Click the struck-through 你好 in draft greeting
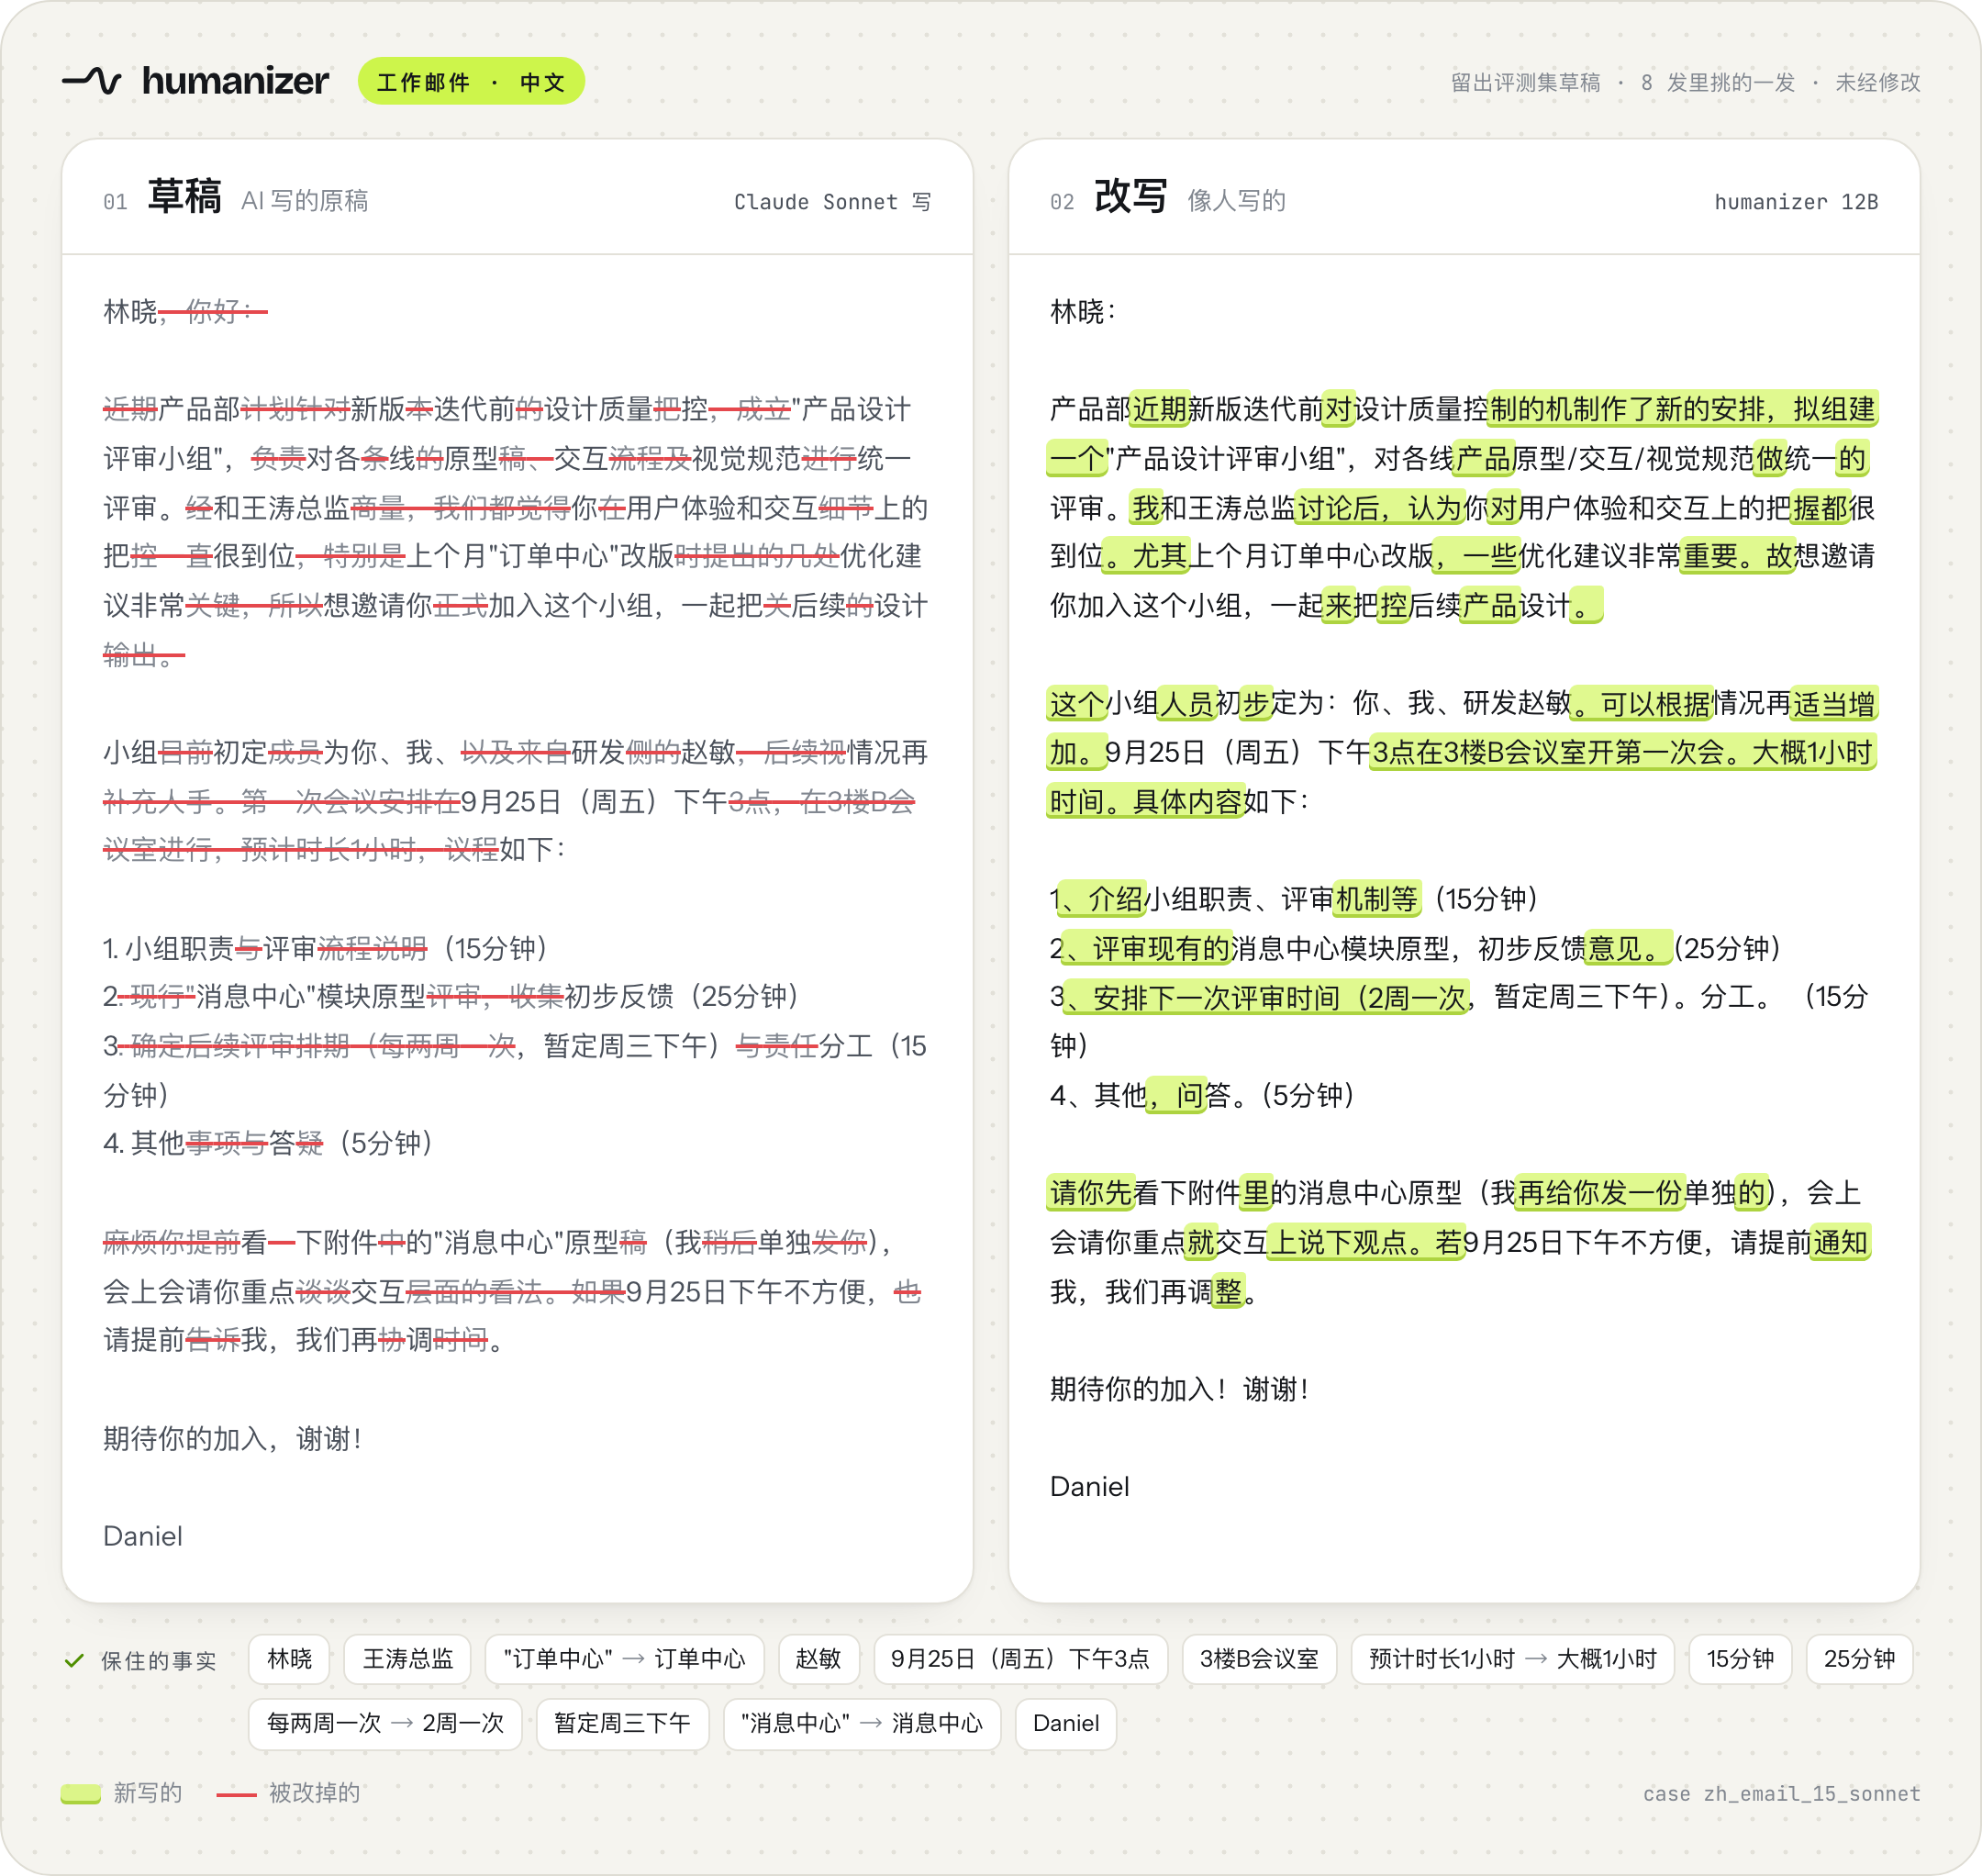The height and width of the screenshot is (1876, 1982). click(213, 312)
